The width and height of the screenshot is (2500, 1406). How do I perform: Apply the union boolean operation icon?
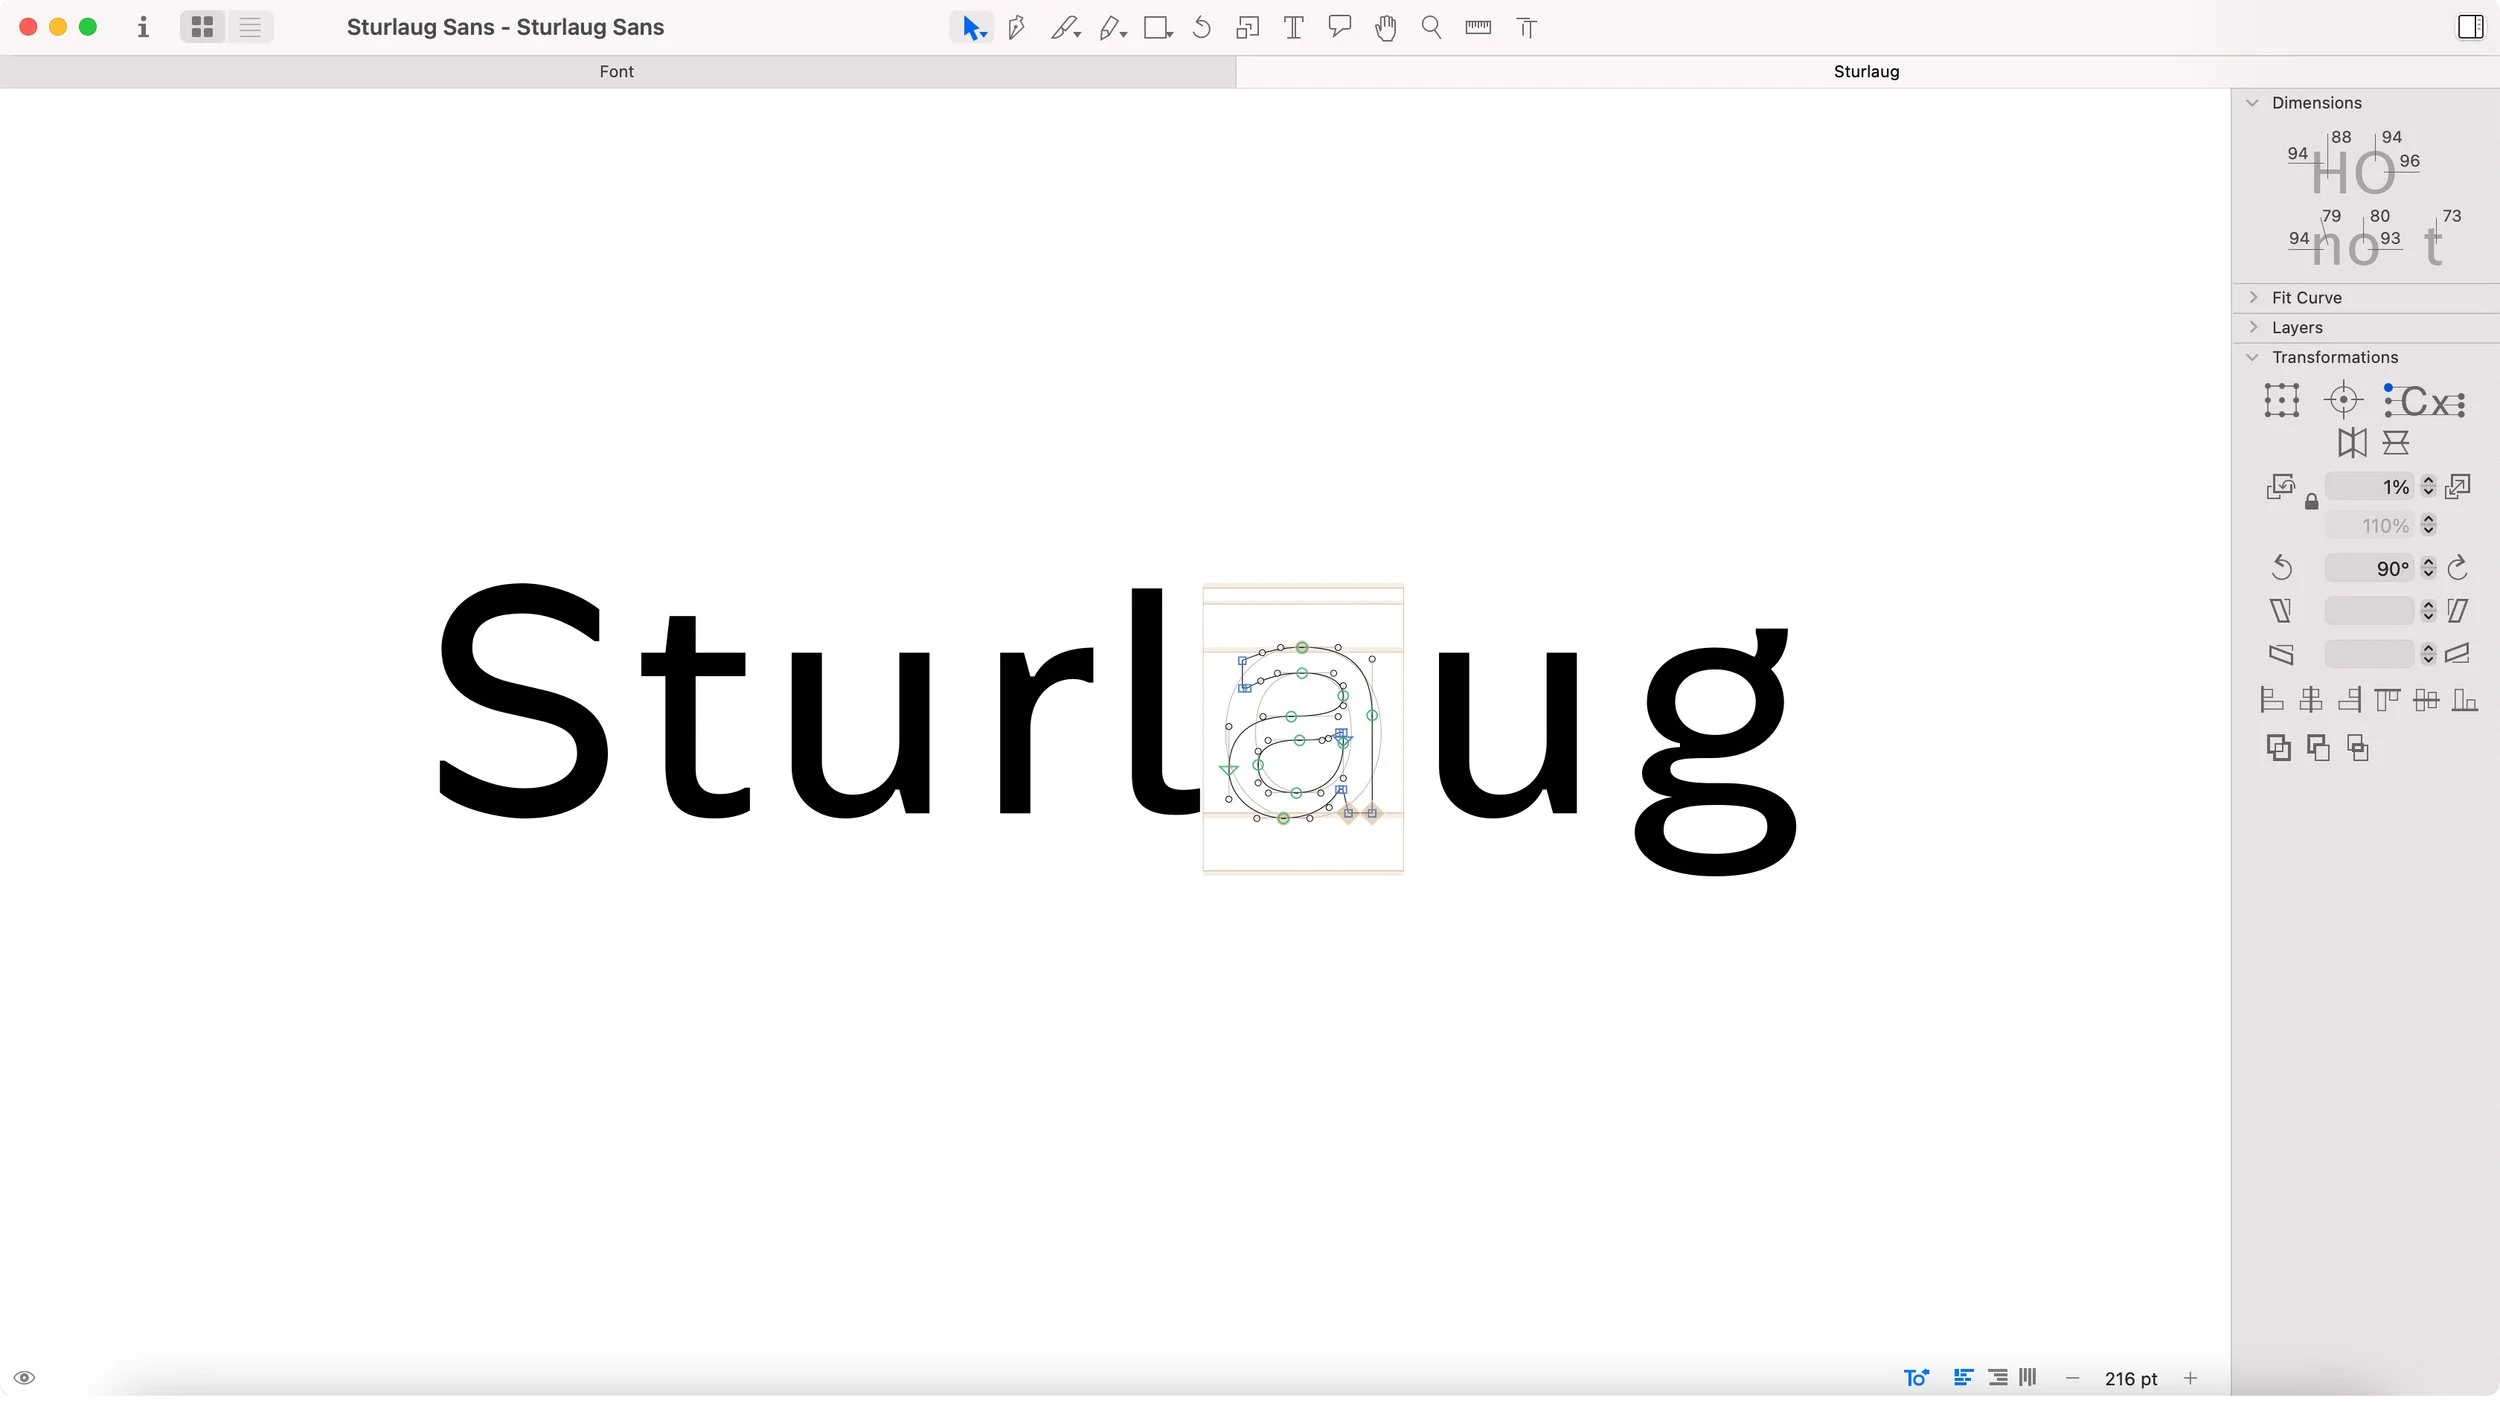[2281, 747]
